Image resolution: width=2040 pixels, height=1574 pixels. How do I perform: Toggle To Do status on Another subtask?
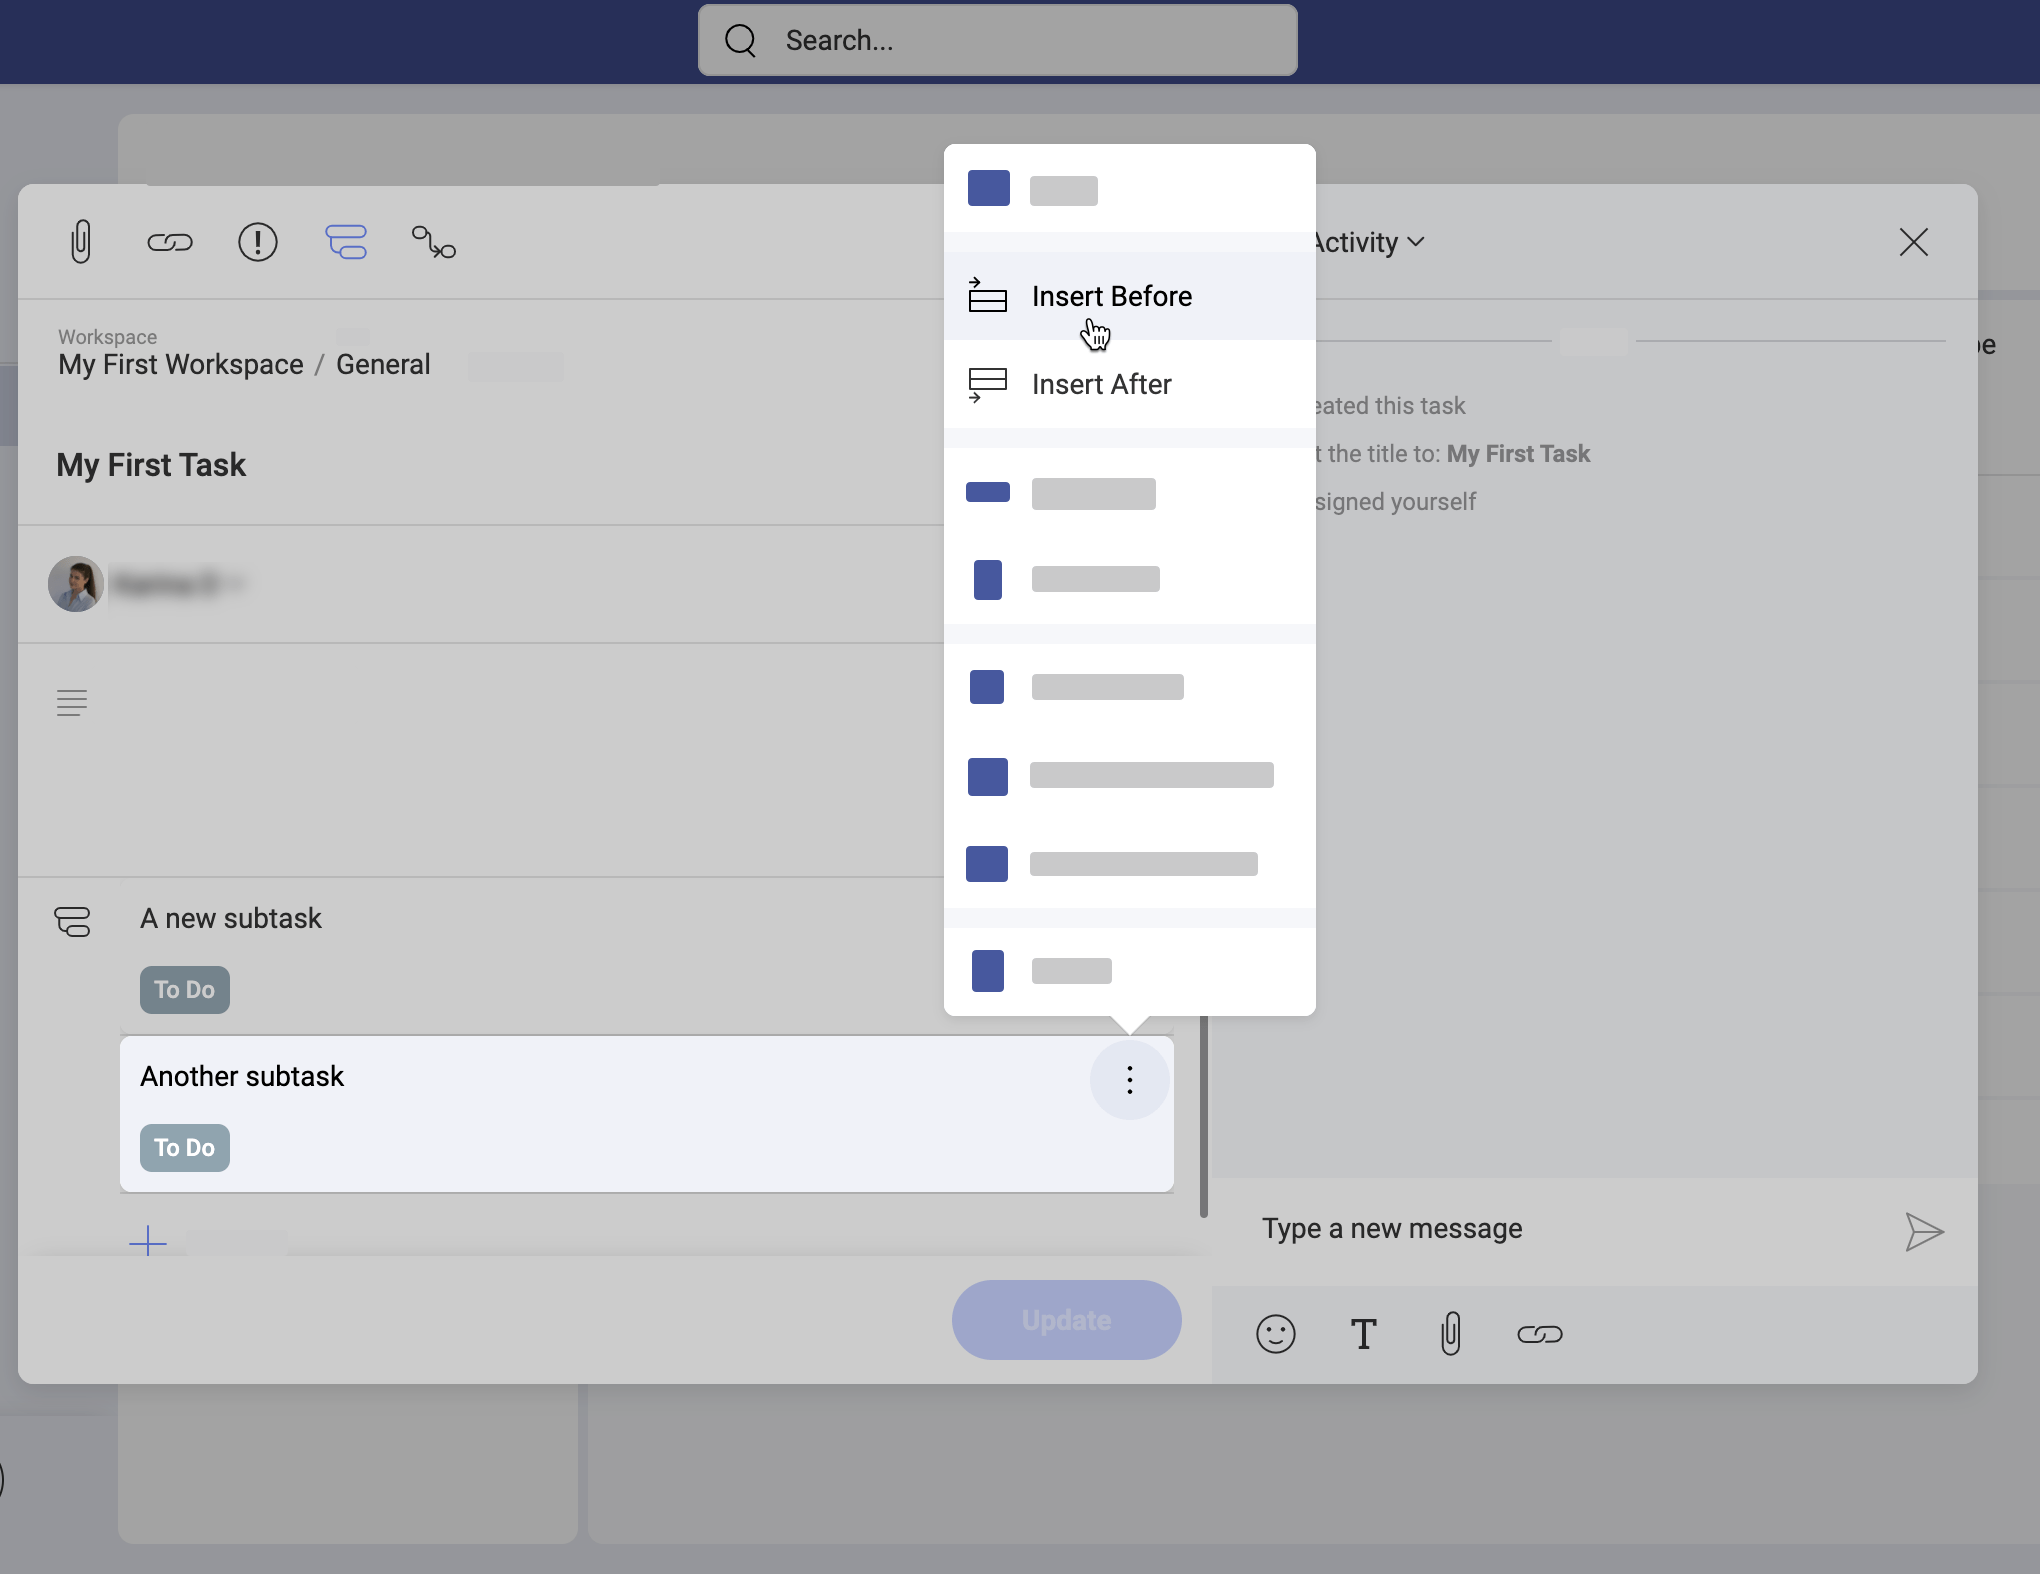(184, 1147)
